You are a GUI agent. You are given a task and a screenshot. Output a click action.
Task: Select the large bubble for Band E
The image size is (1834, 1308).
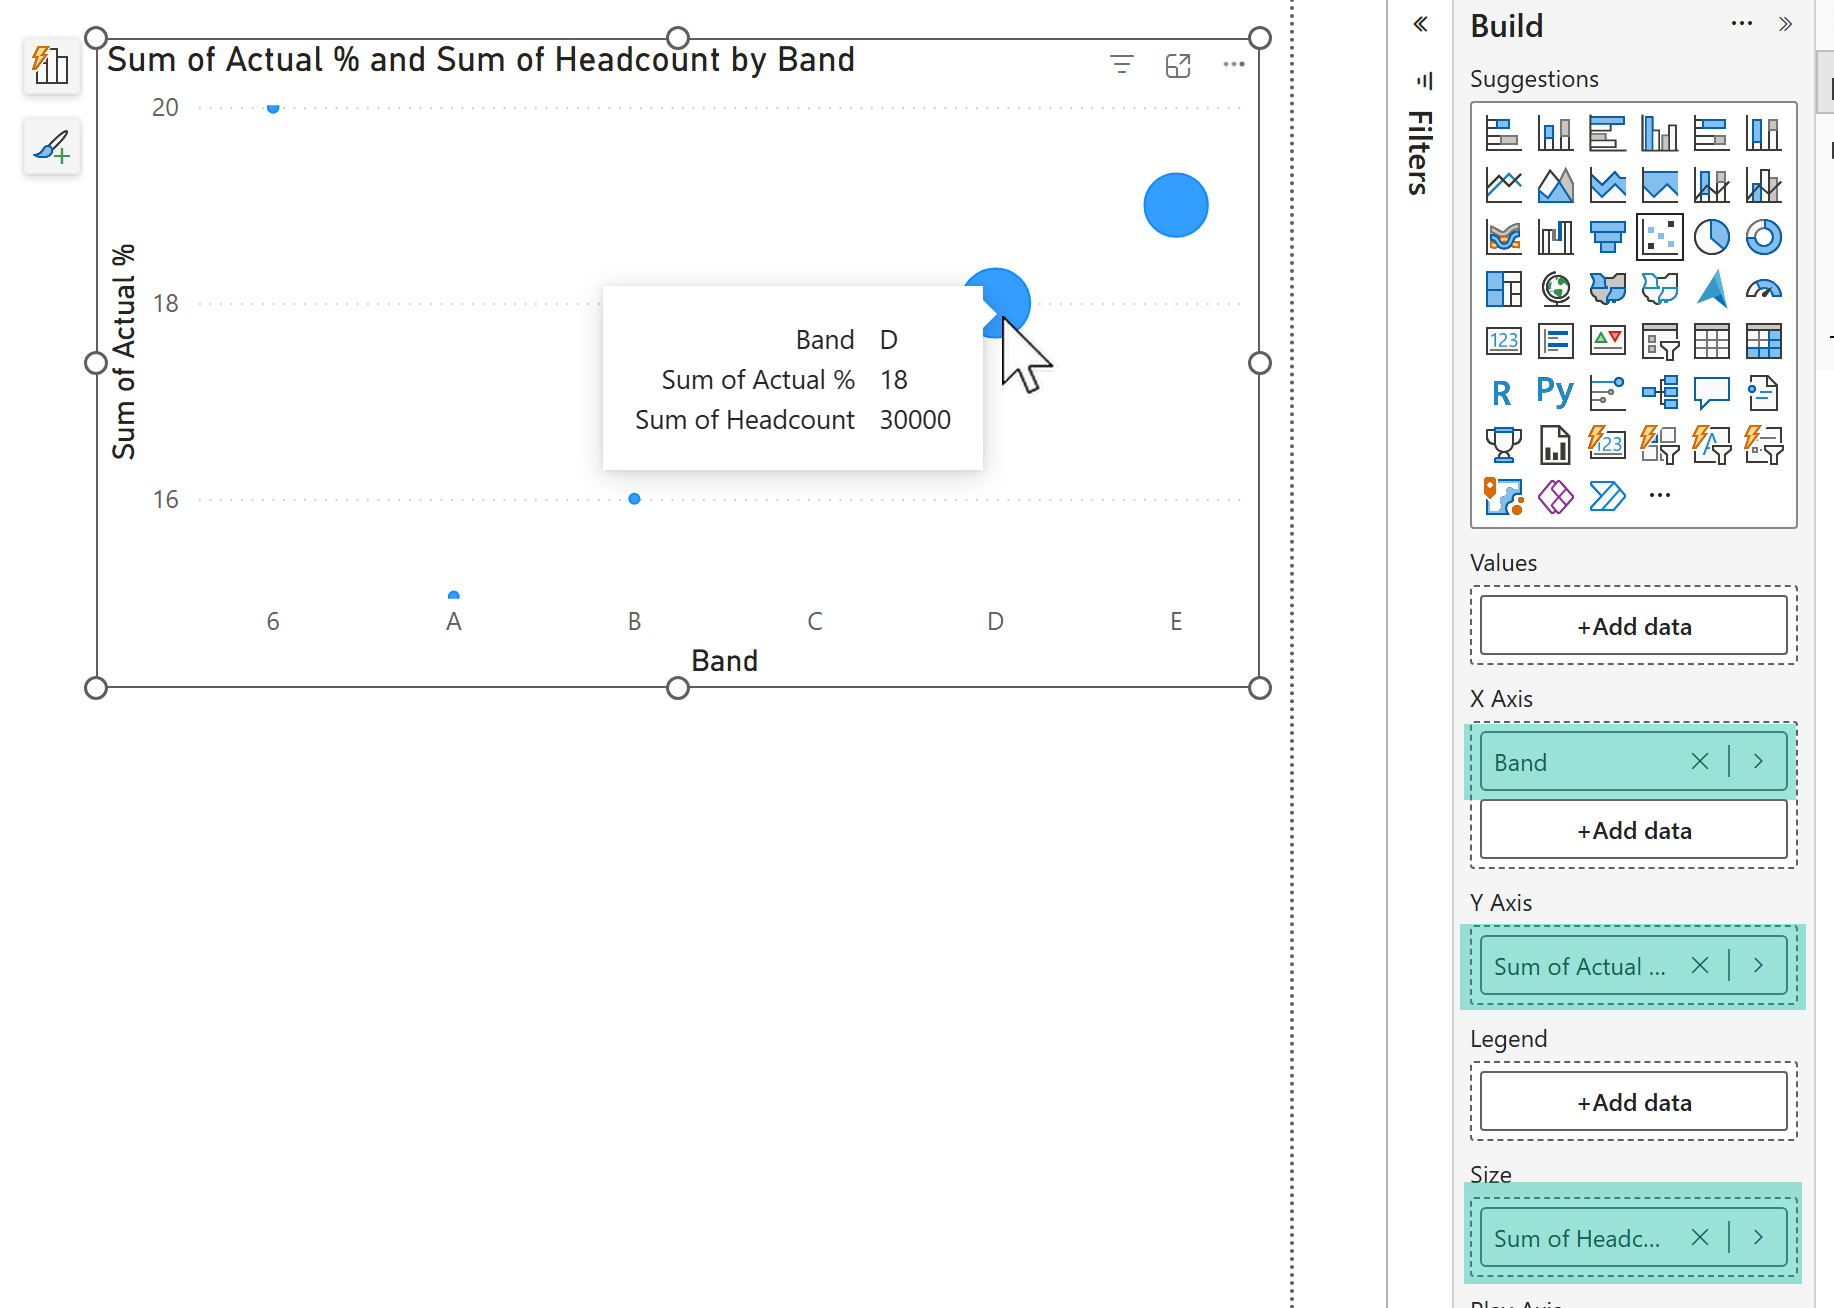tap(1176, 205)
